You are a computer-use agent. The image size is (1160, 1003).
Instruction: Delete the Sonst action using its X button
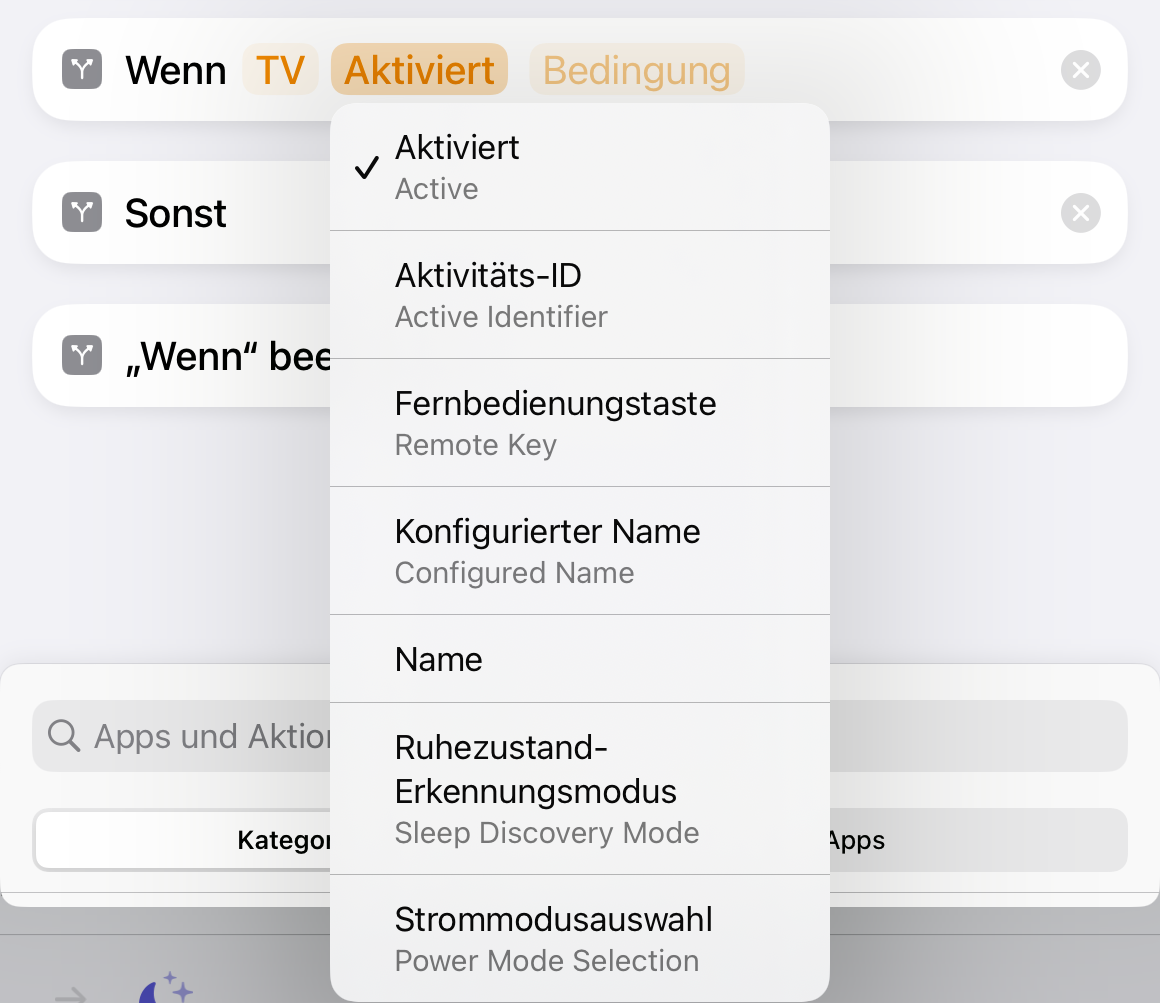(1080, 213)
